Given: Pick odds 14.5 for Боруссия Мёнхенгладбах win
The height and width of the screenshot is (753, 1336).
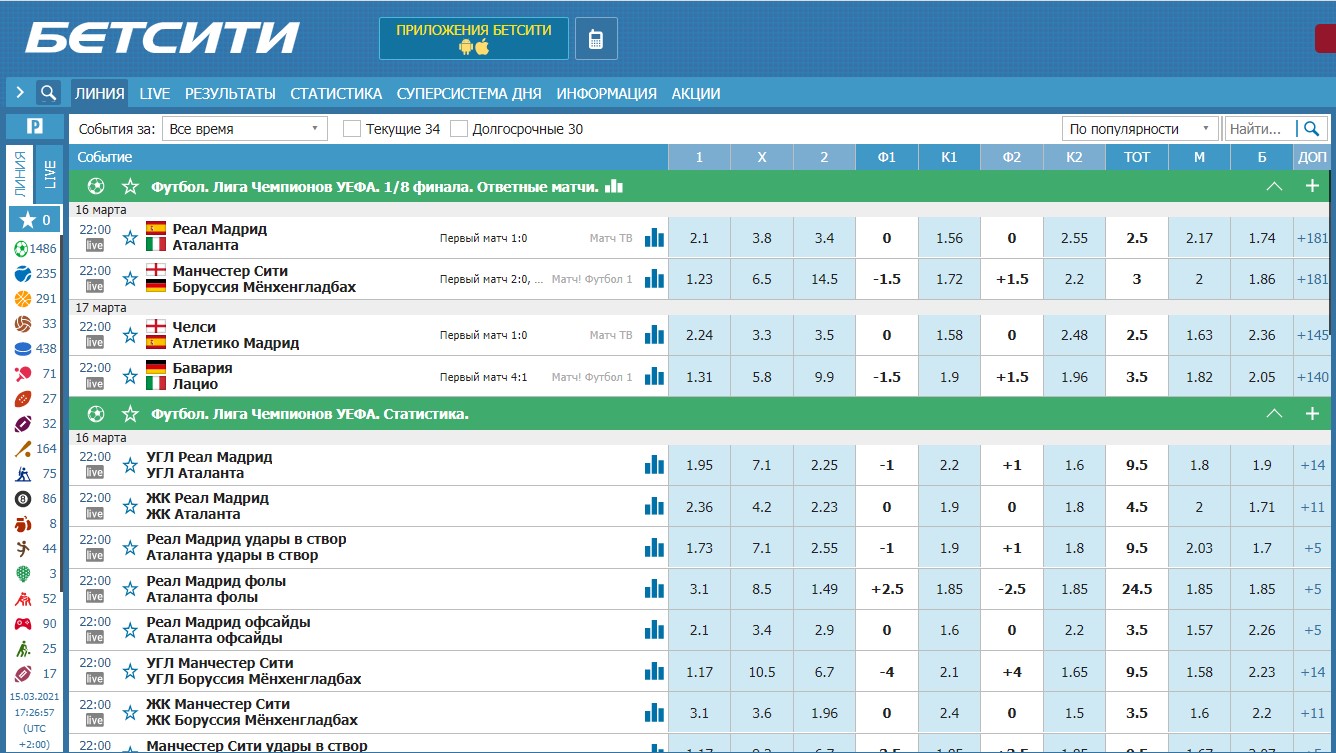Looking at the screenshot, I should tap(825, 279).
